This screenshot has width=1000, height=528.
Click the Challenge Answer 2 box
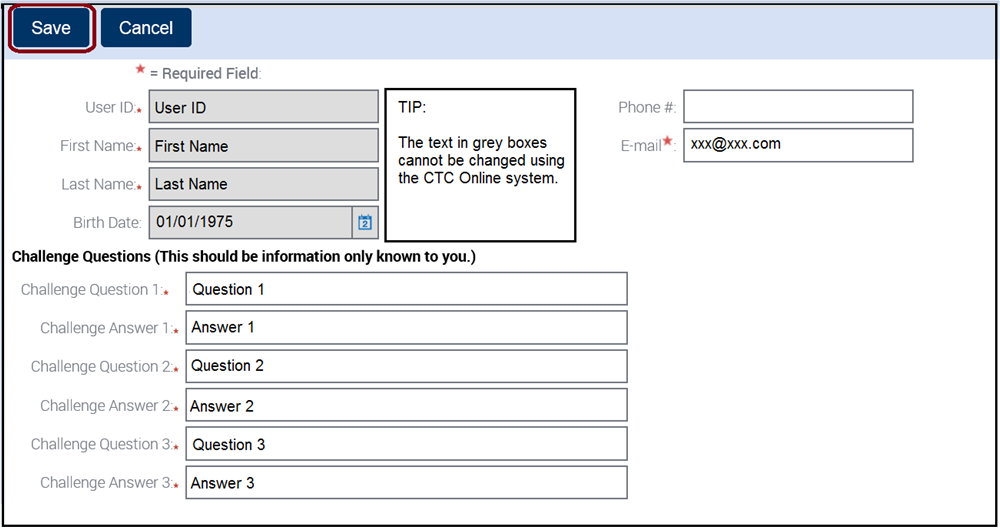point(406,405)
